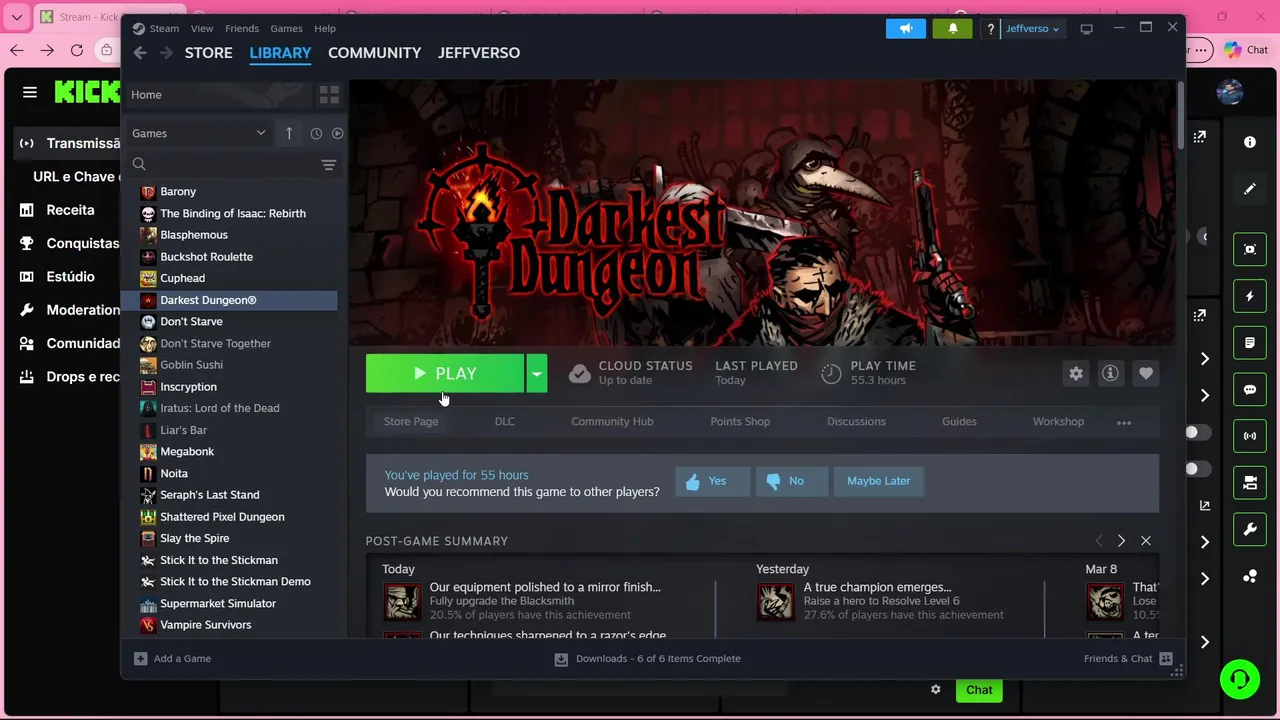This screenshot has width=1280, height=720.
Task: Open the JEFFVERSO profile tab
Action: 479,53
